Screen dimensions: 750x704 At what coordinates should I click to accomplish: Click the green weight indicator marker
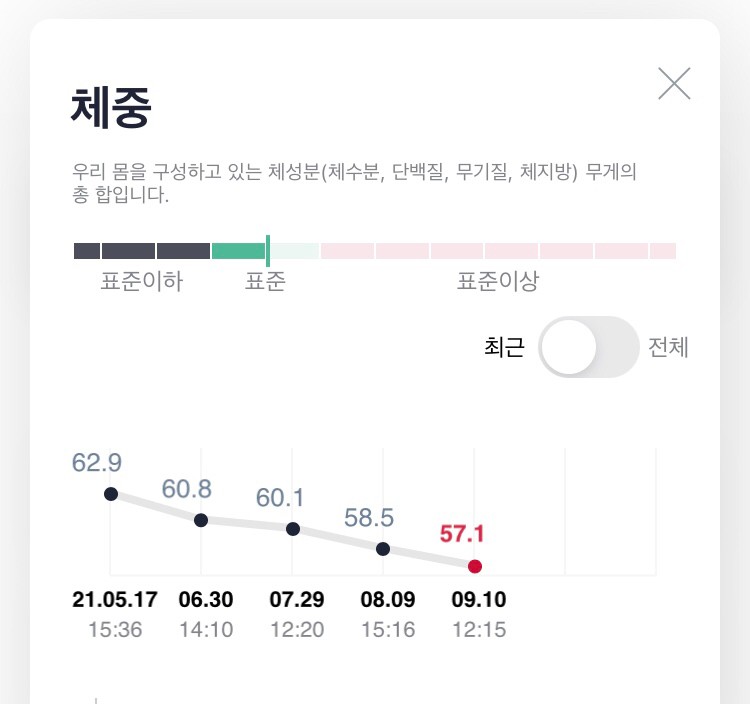point(268,250)
